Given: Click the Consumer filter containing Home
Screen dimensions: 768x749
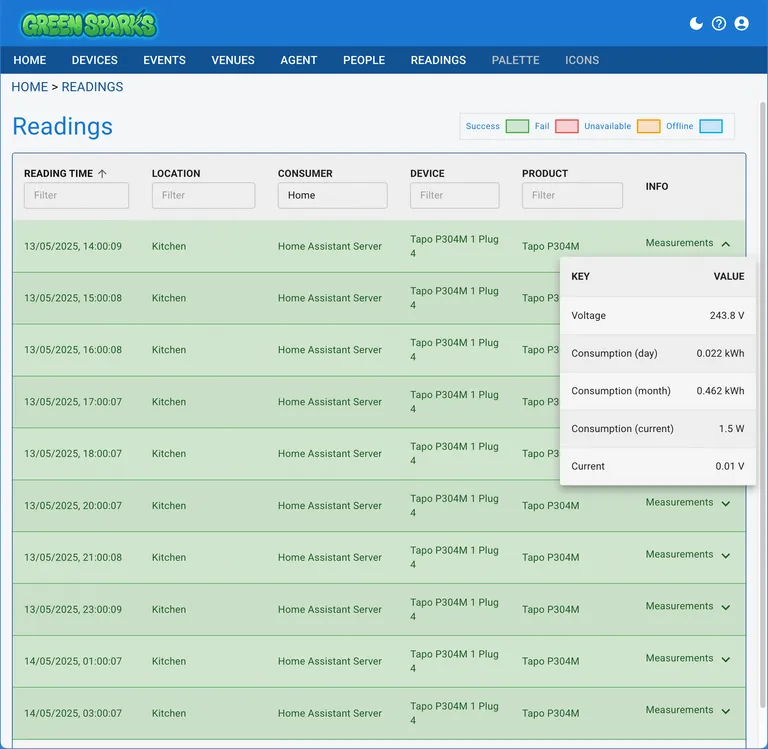Looking at the screenshot, I should tap(332, 195).
